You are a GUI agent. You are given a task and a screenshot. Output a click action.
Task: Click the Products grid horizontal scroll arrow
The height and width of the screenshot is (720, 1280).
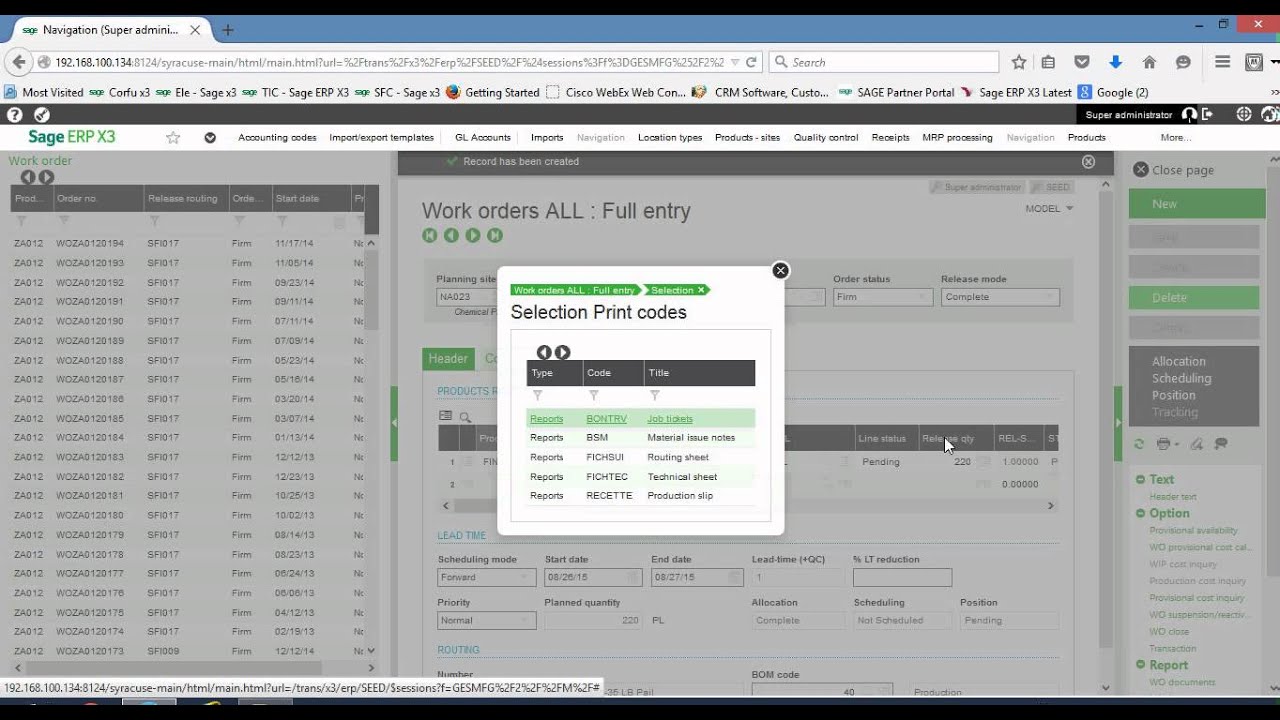pos(1050,506)
